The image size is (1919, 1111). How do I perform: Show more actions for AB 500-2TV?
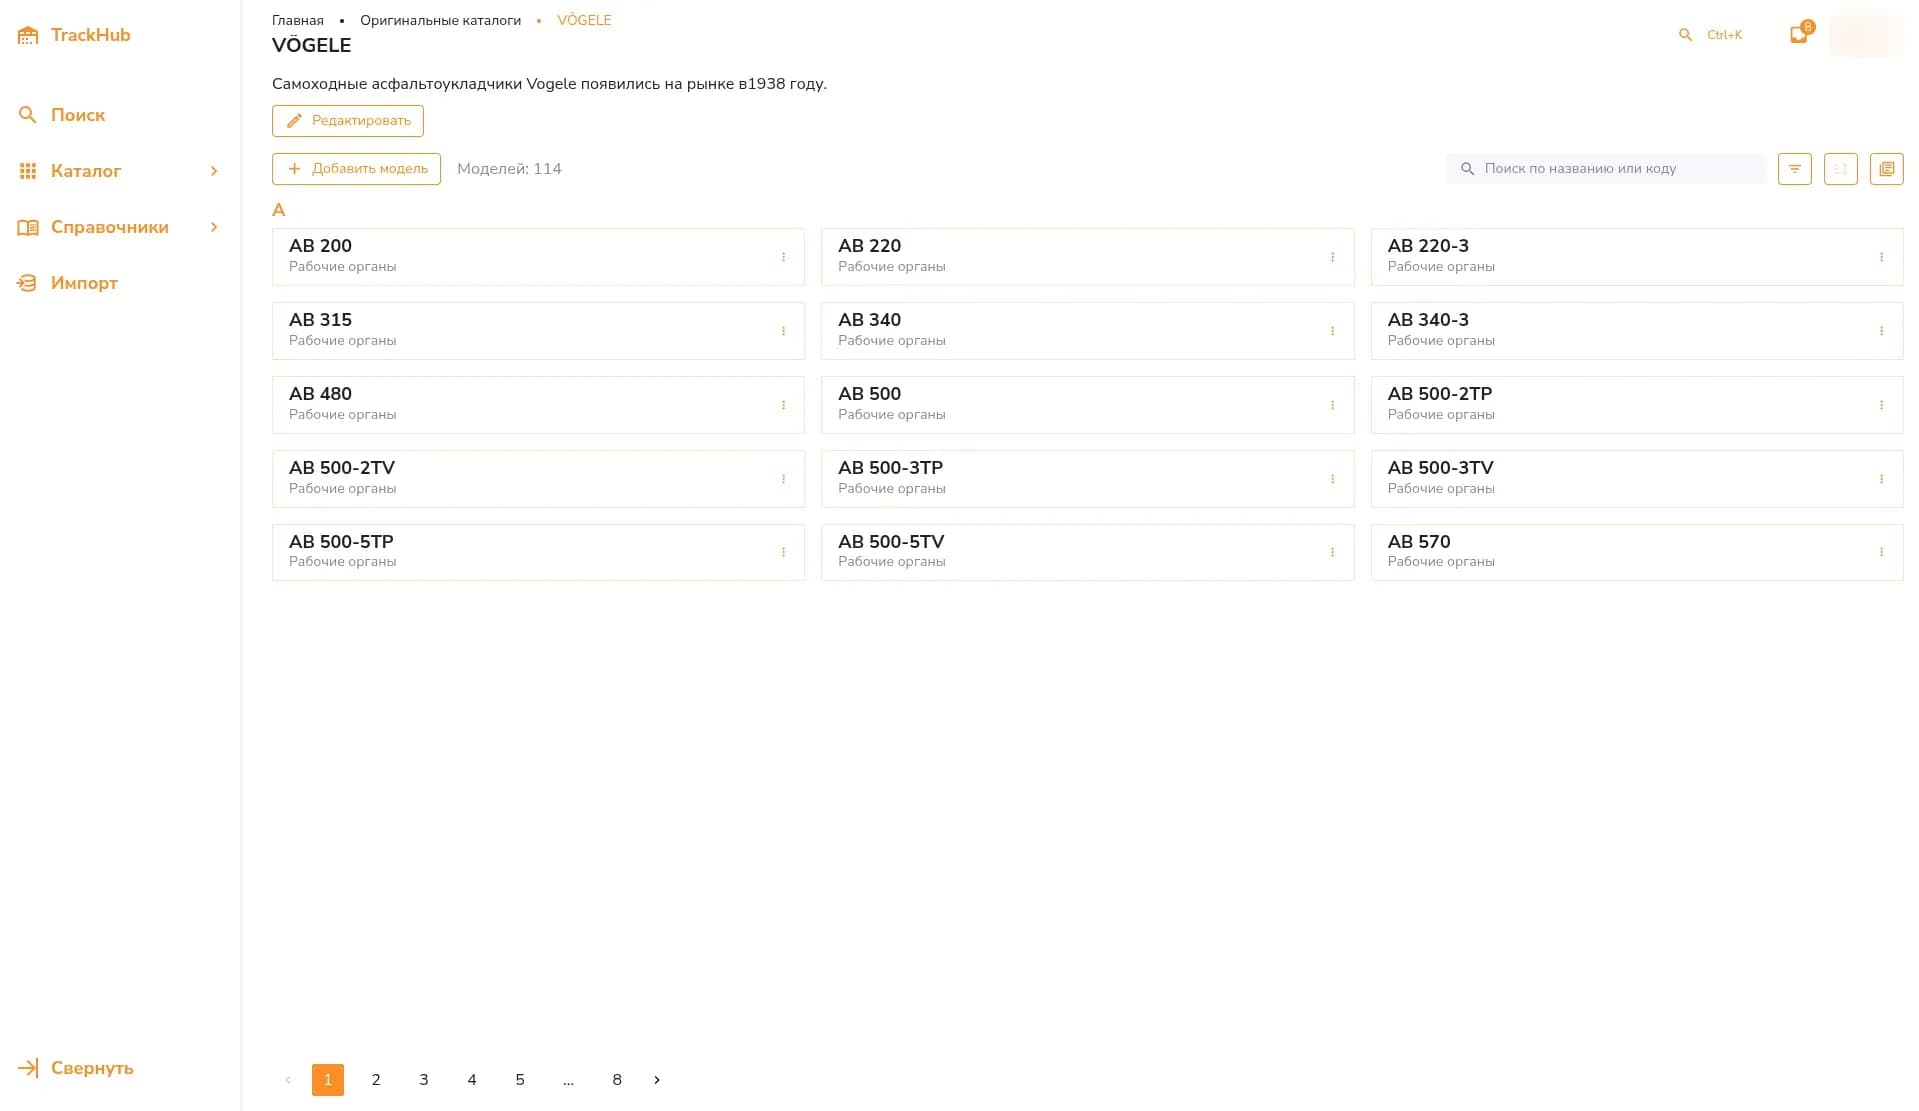[783, 479]
